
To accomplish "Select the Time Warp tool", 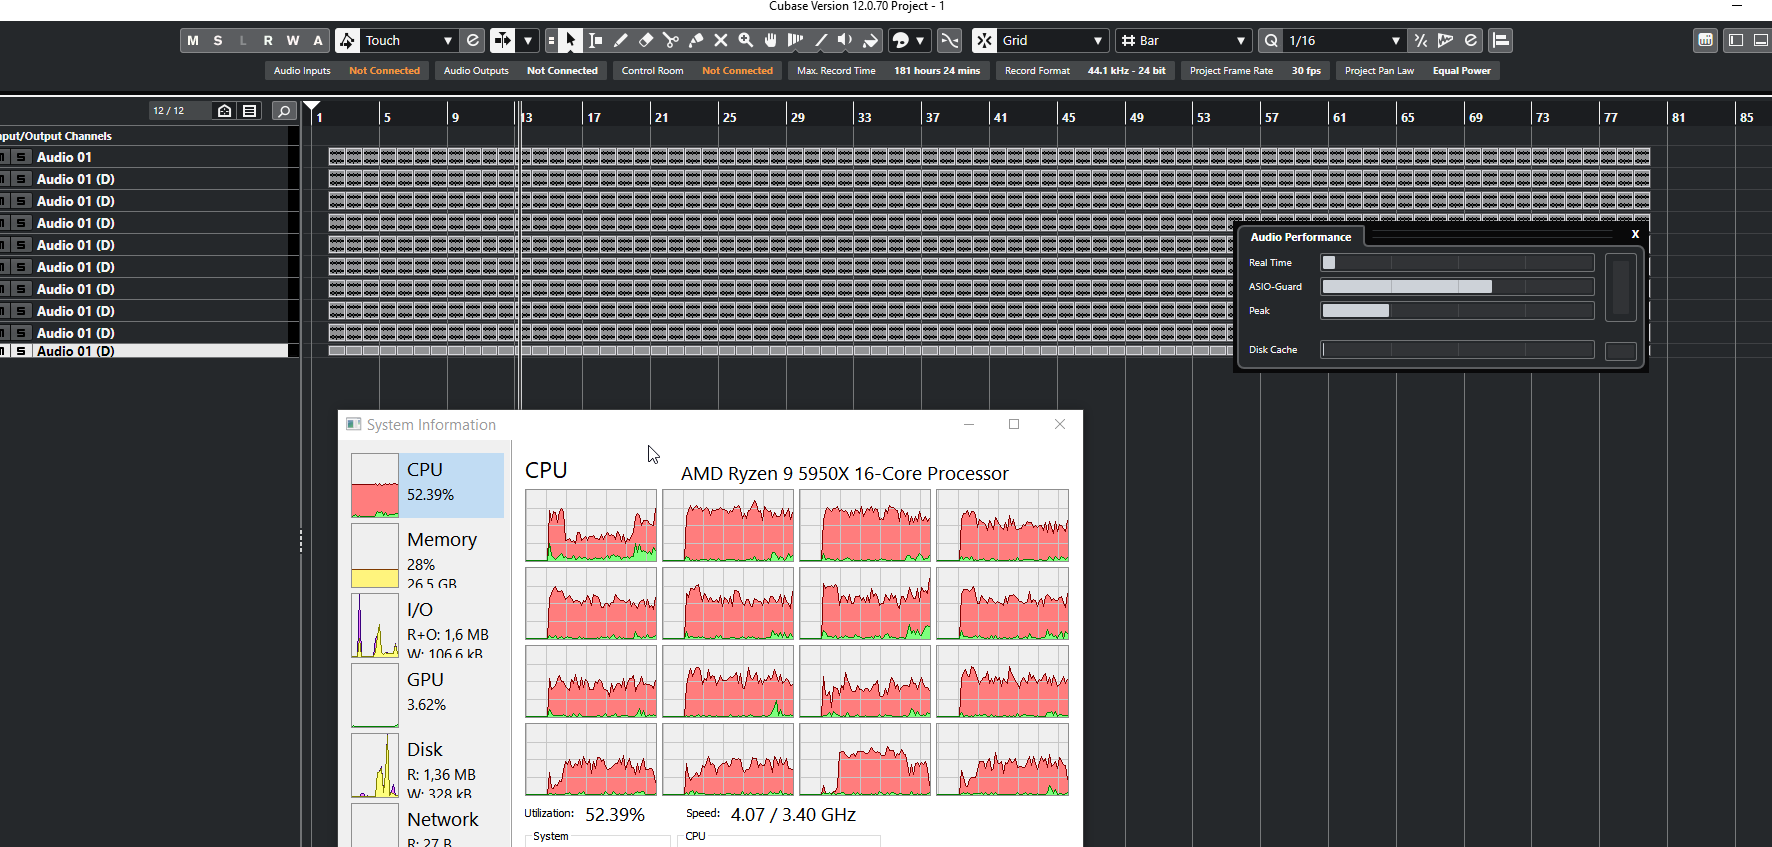I will tap(796, 40).
